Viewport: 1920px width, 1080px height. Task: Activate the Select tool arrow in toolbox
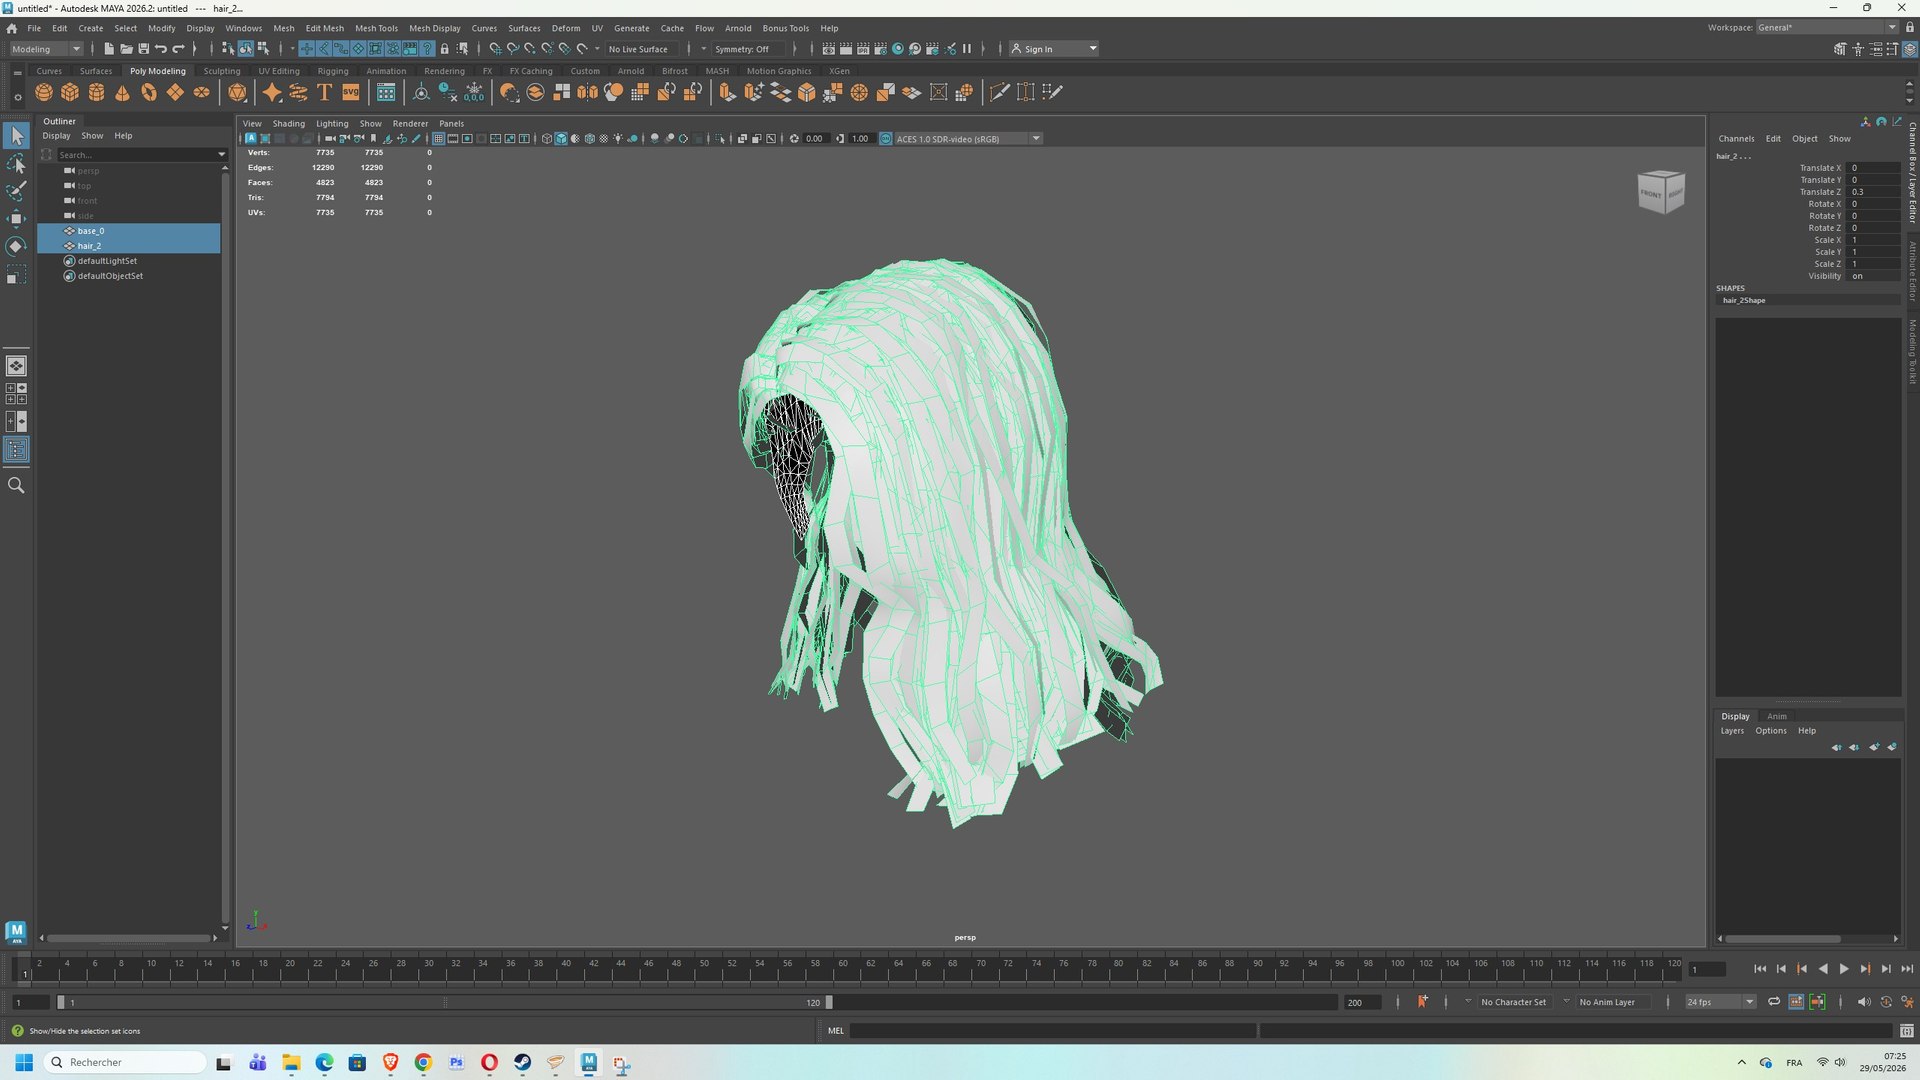point(16,135)
